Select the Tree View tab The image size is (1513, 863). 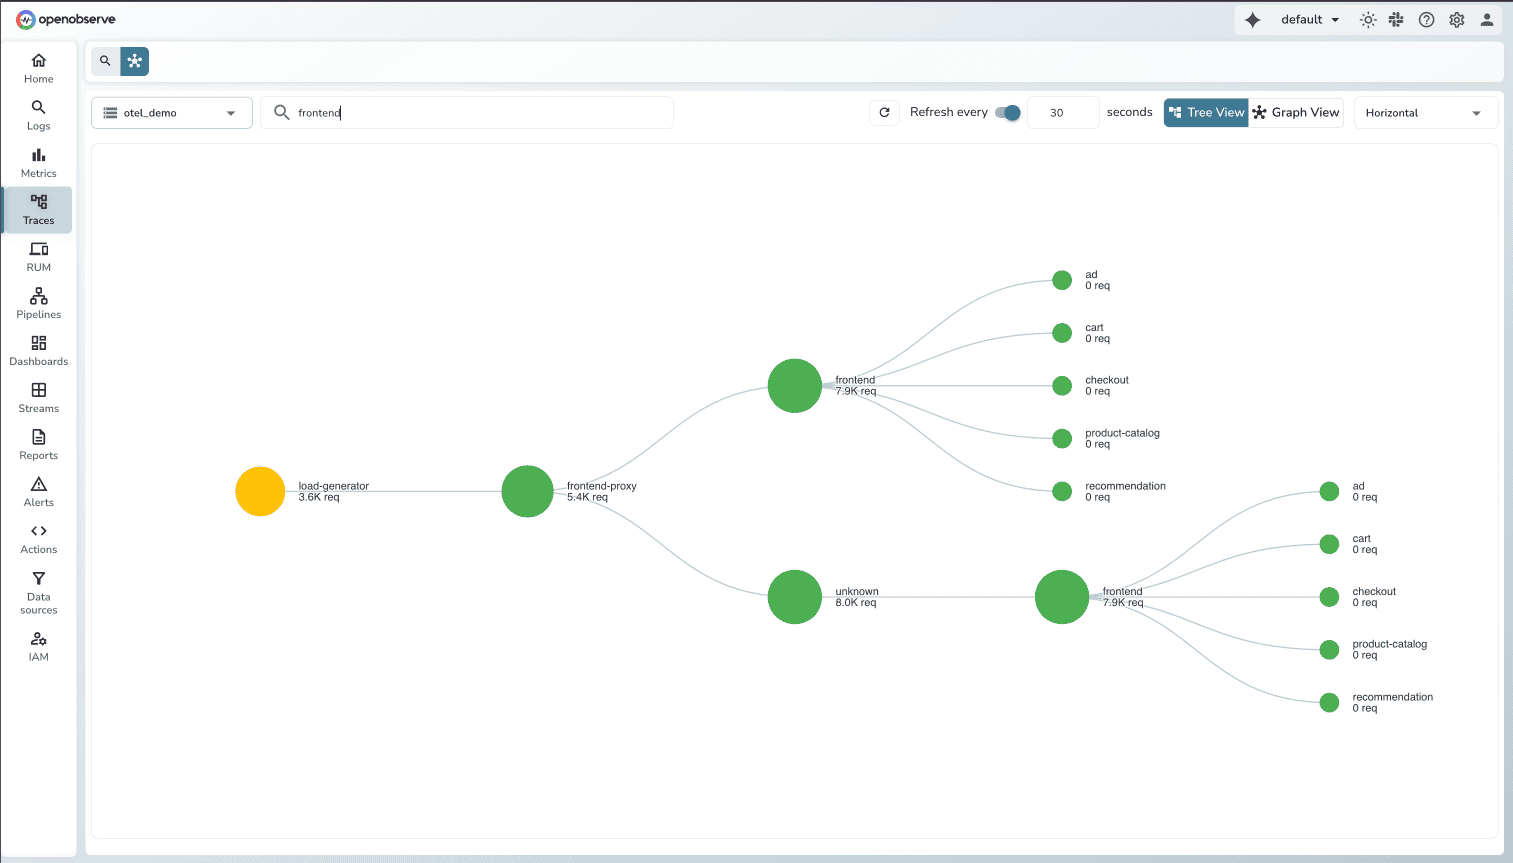coord(1206,112)
